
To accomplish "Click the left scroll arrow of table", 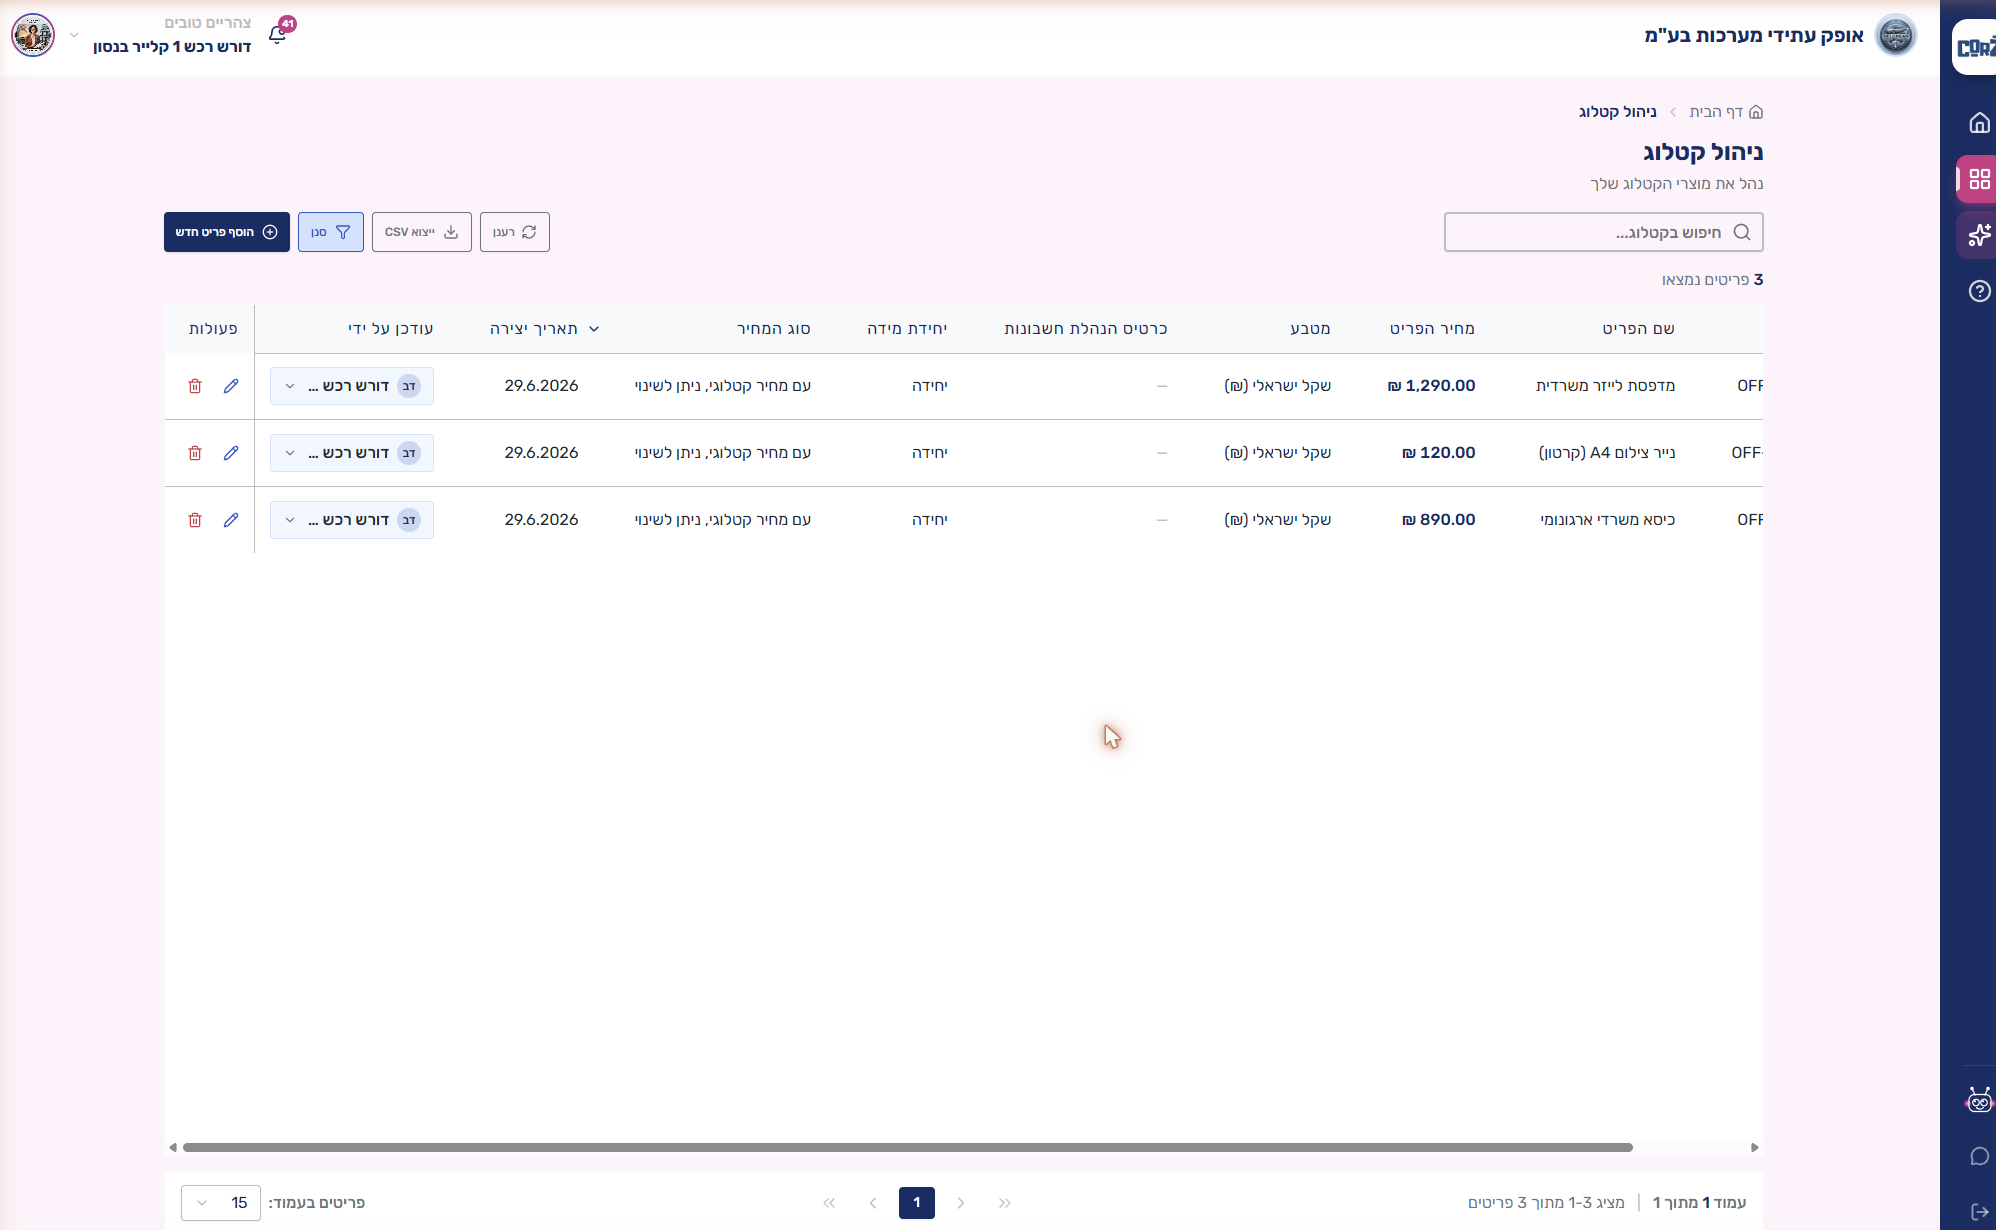I will (173, 1147).
